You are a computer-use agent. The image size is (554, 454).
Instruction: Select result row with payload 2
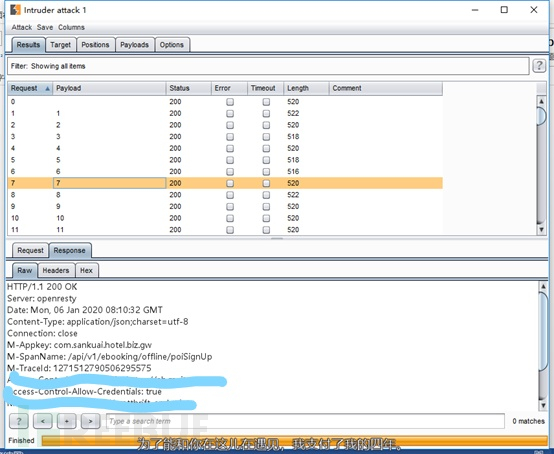point(225,125)
